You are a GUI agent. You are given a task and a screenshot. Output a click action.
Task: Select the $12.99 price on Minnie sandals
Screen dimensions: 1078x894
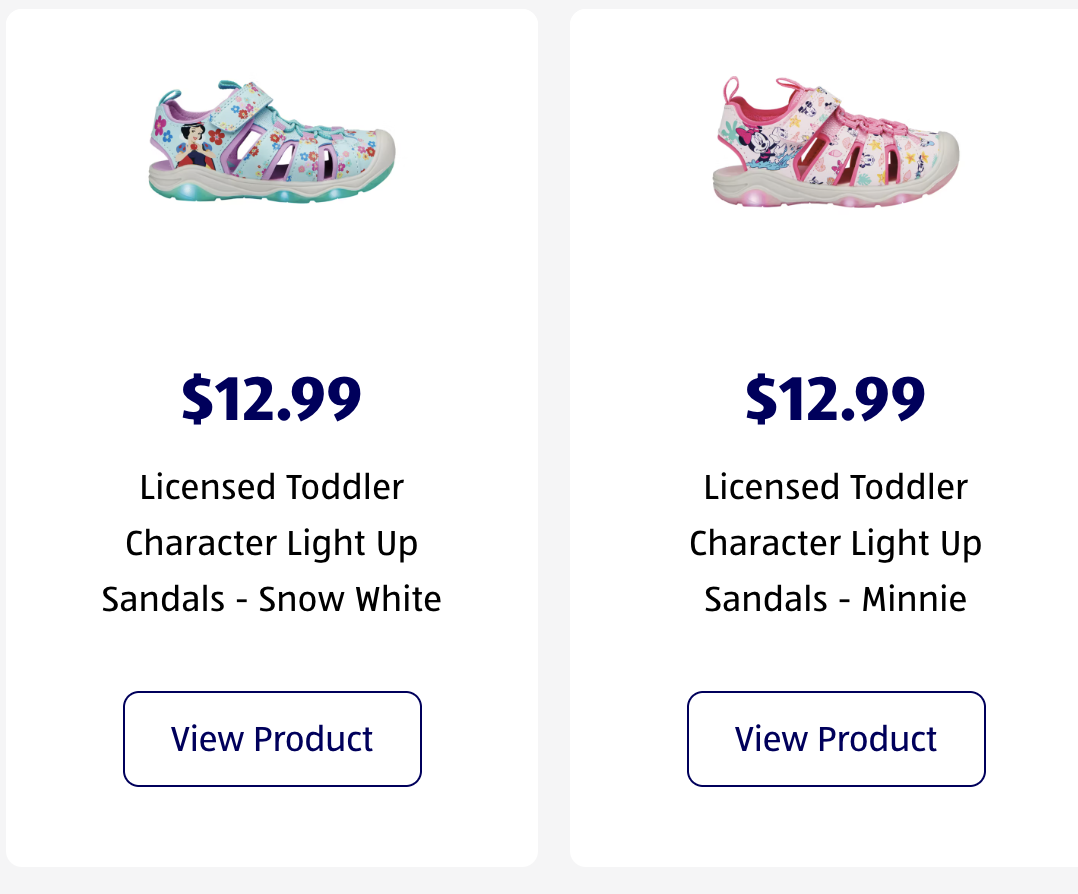click(x=835, y=398)
